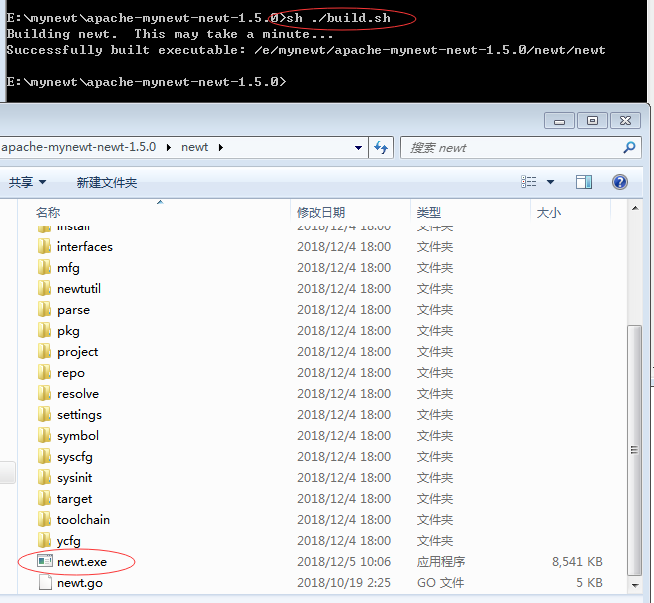Select the newt.go file icon

coord(45,582)
